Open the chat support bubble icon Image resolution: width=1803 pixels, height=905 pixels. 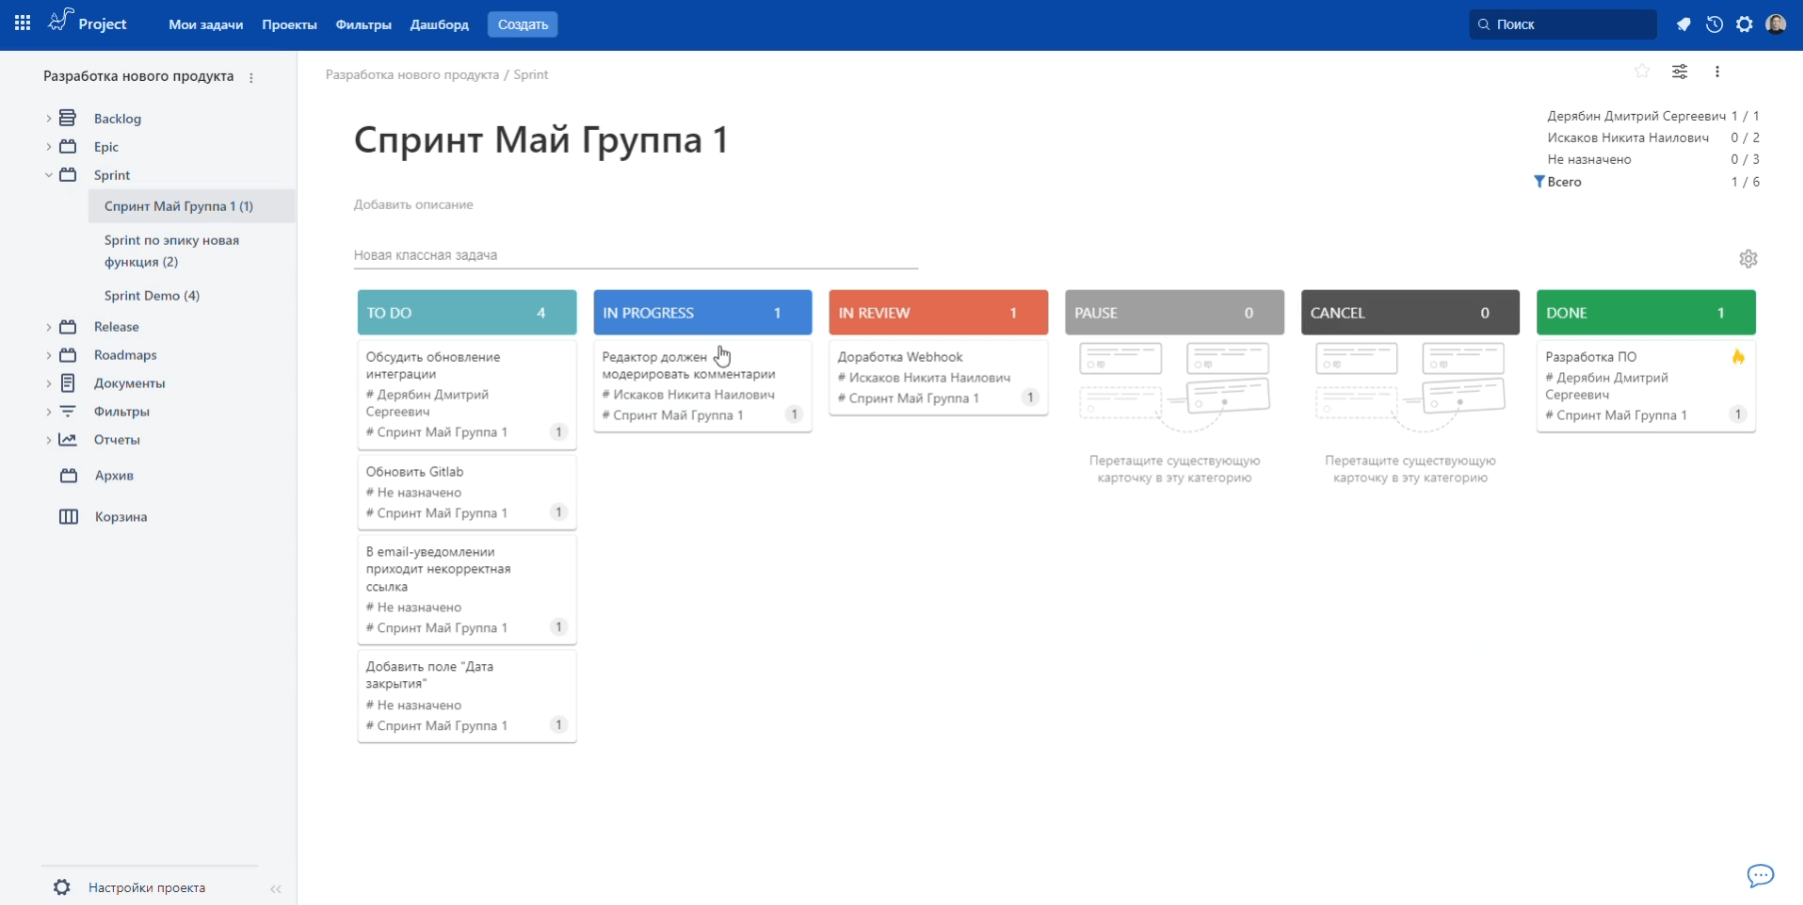tap(1760, 876)
